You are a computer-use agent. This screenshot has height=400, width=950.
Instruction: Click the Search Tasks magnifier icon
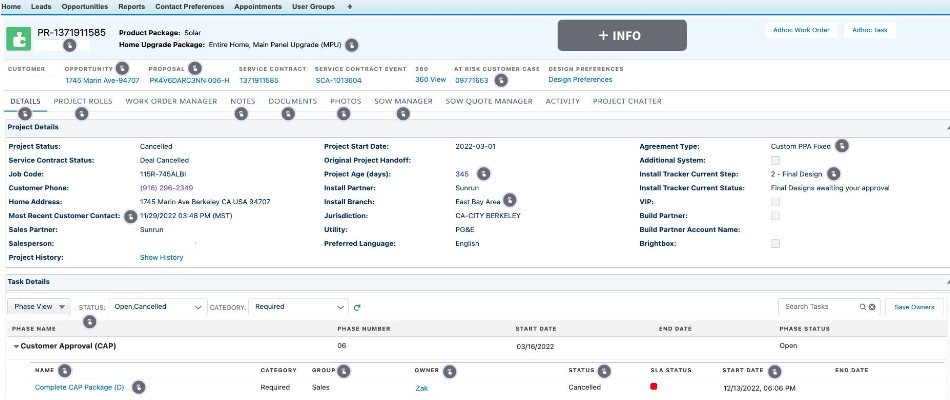(x=862, y=307)
